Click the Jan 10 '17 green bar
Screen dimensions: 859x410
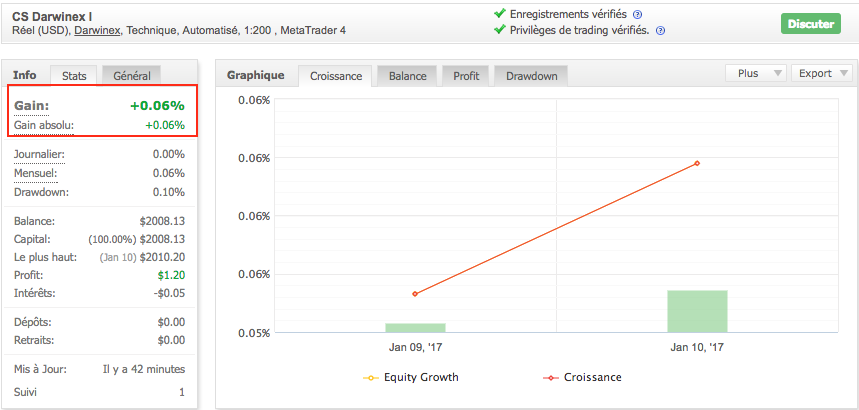(x=697, y=311)
